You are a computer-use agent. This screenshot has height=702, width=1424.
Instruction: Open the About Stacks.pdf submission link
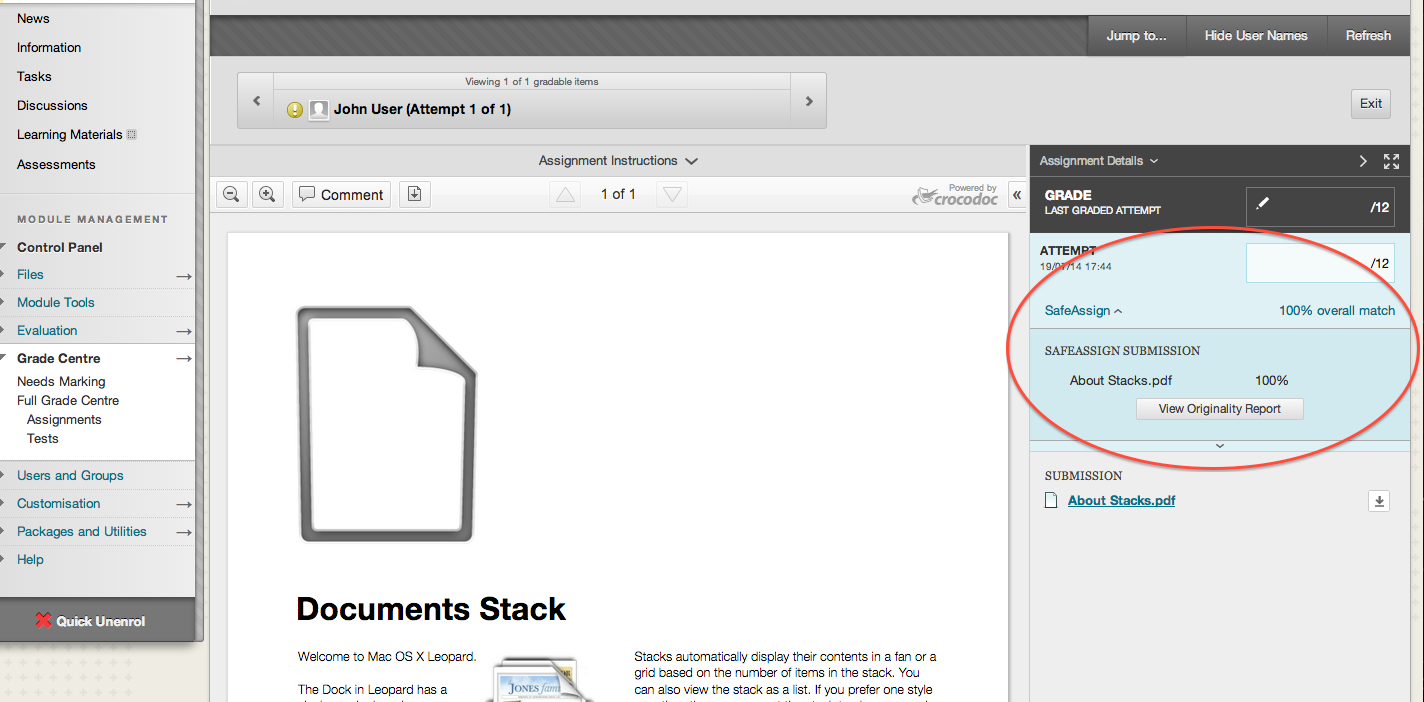tap(1121, 500)
